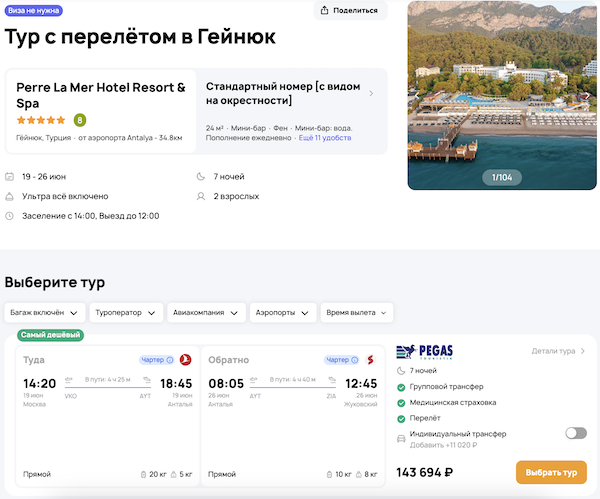Click the chevron next to Стандартный номер

click(372, 94)
